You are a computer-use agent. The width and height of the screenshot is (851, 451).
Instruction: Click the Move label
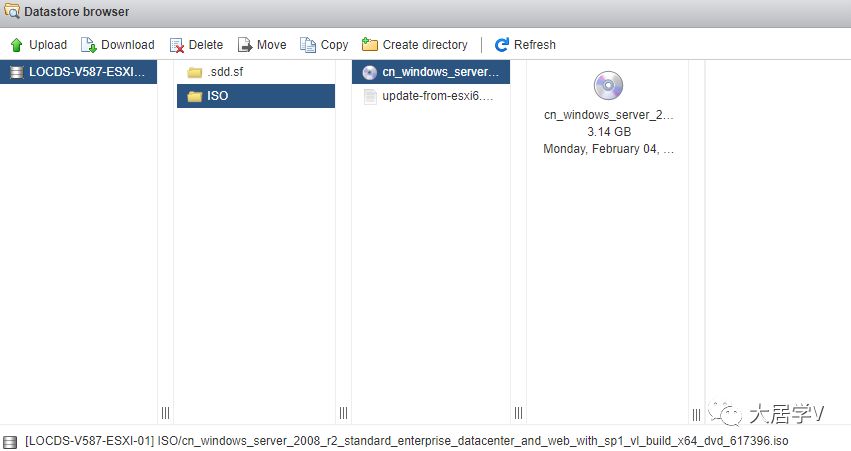pyautogui.click(x=272, y=45)
